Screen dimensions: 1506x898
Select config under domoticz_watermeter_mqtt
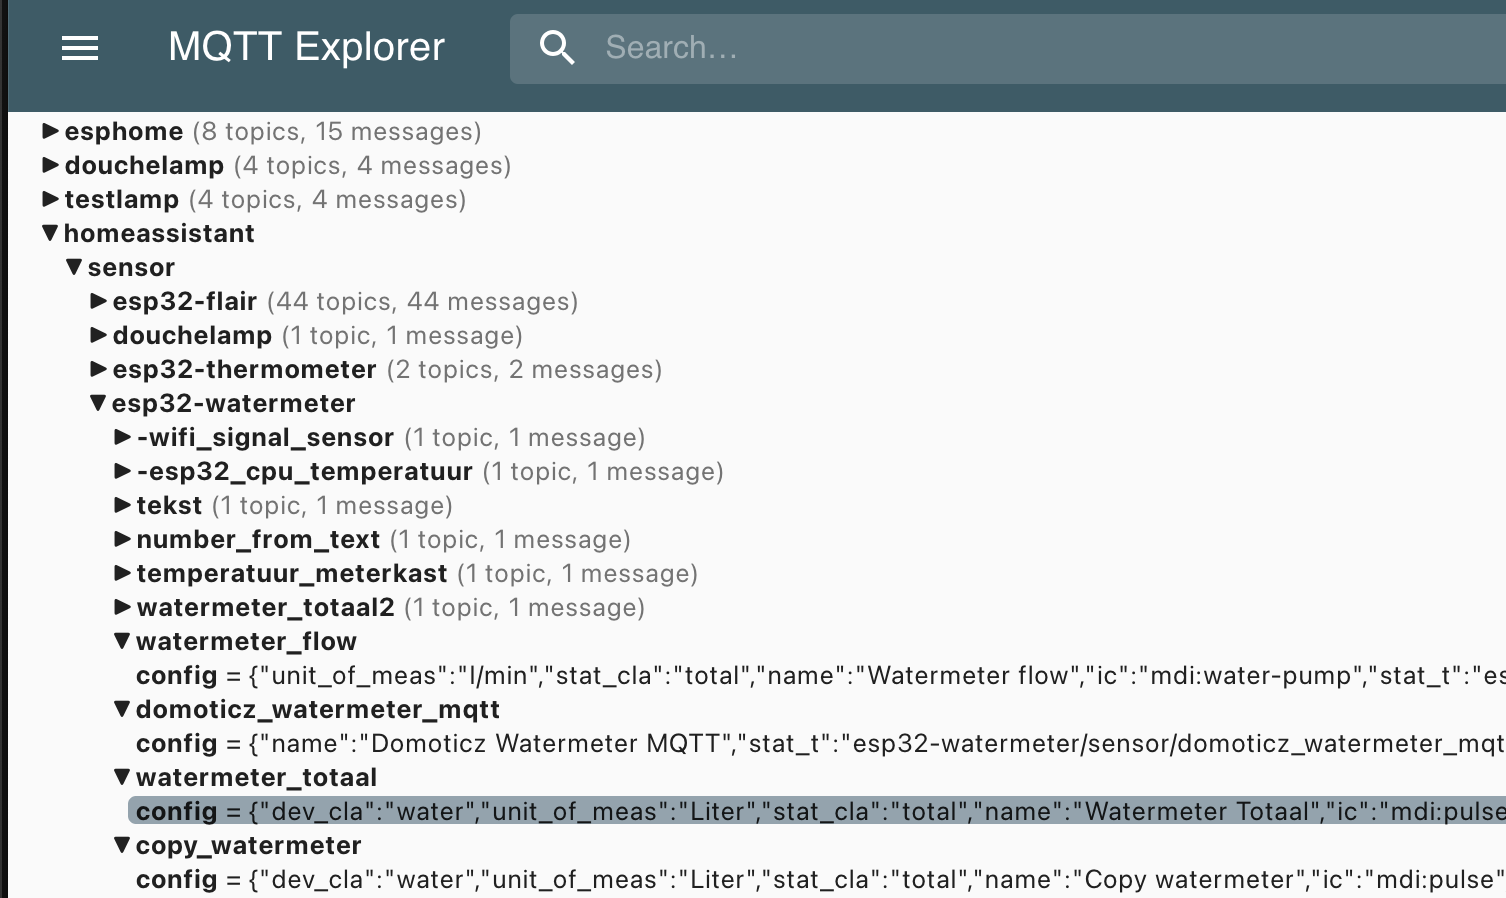177,744
